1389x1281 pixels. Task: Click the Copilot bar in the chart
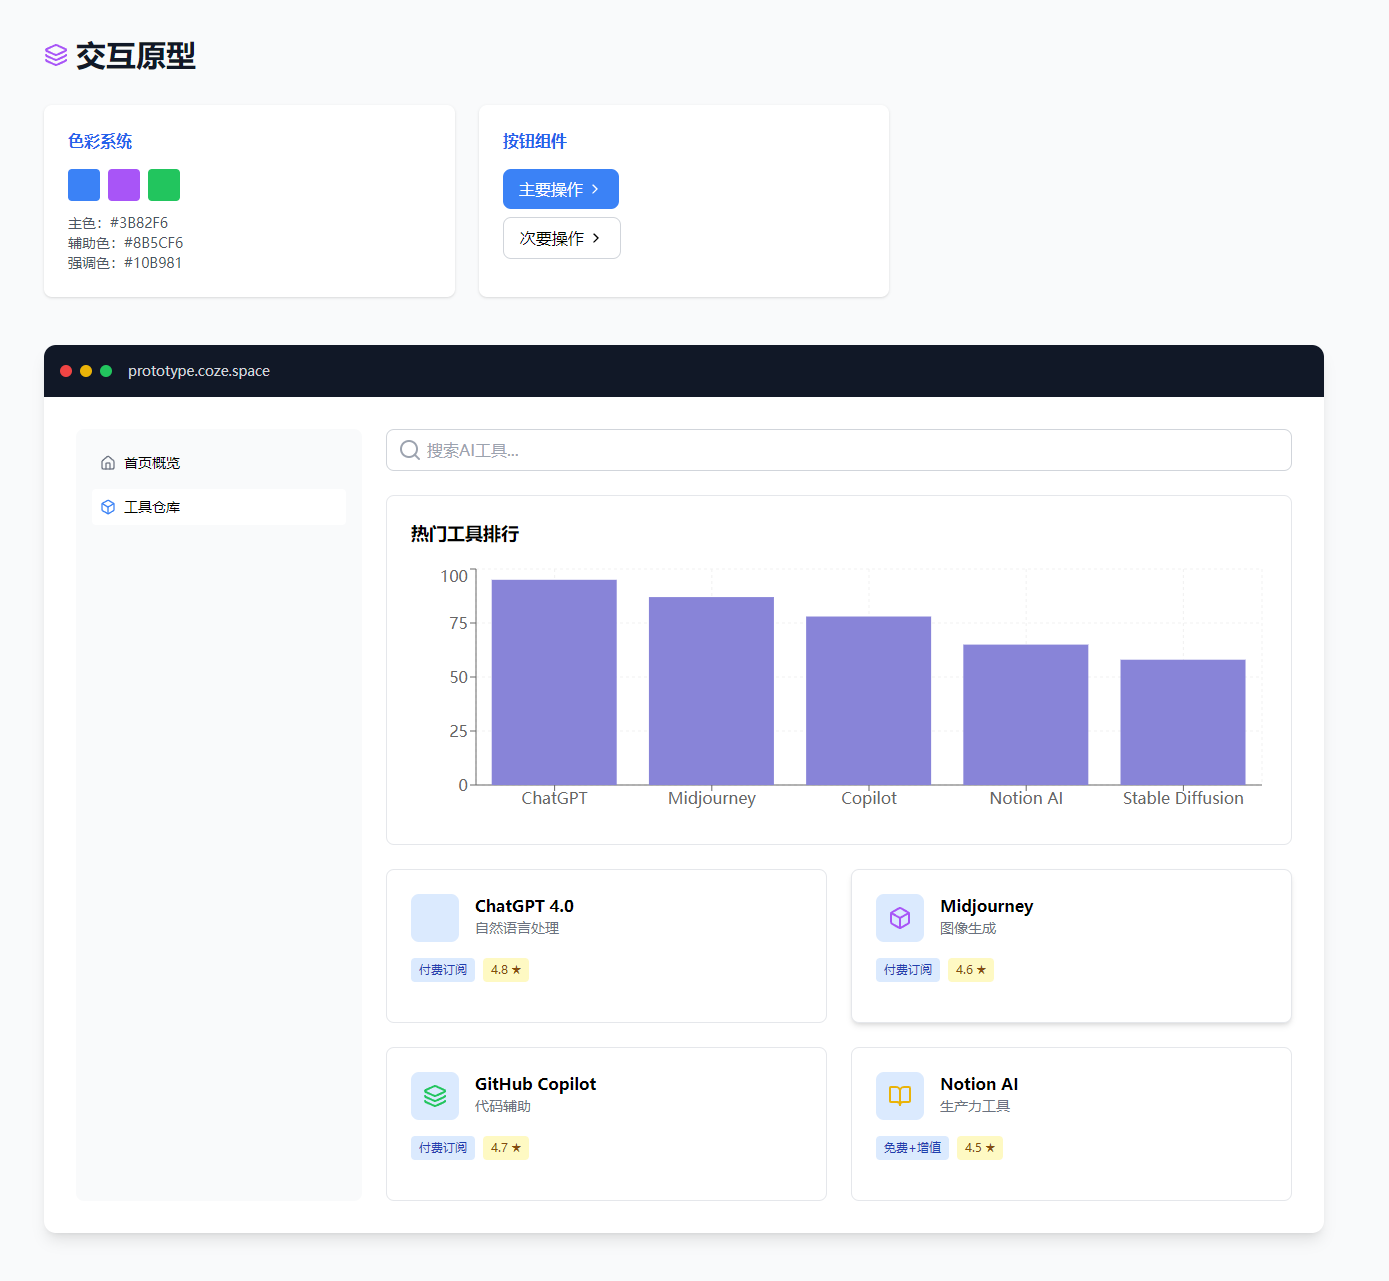coord(868,701)
